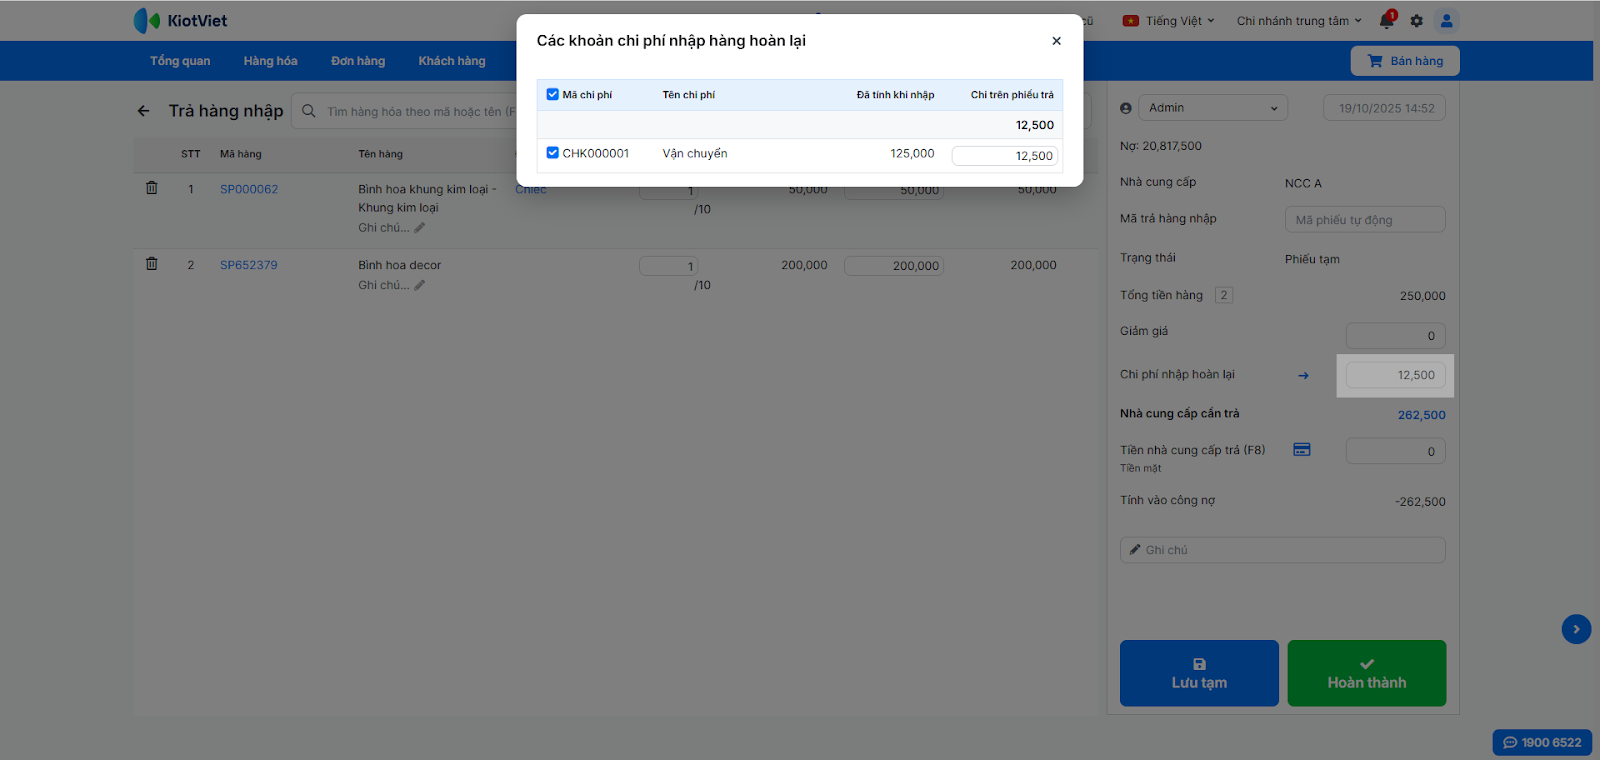Click the date field 19/10/2025 14:52
The width and height of the screenshot is (1600, 760).
click(x=1385, y=108)
